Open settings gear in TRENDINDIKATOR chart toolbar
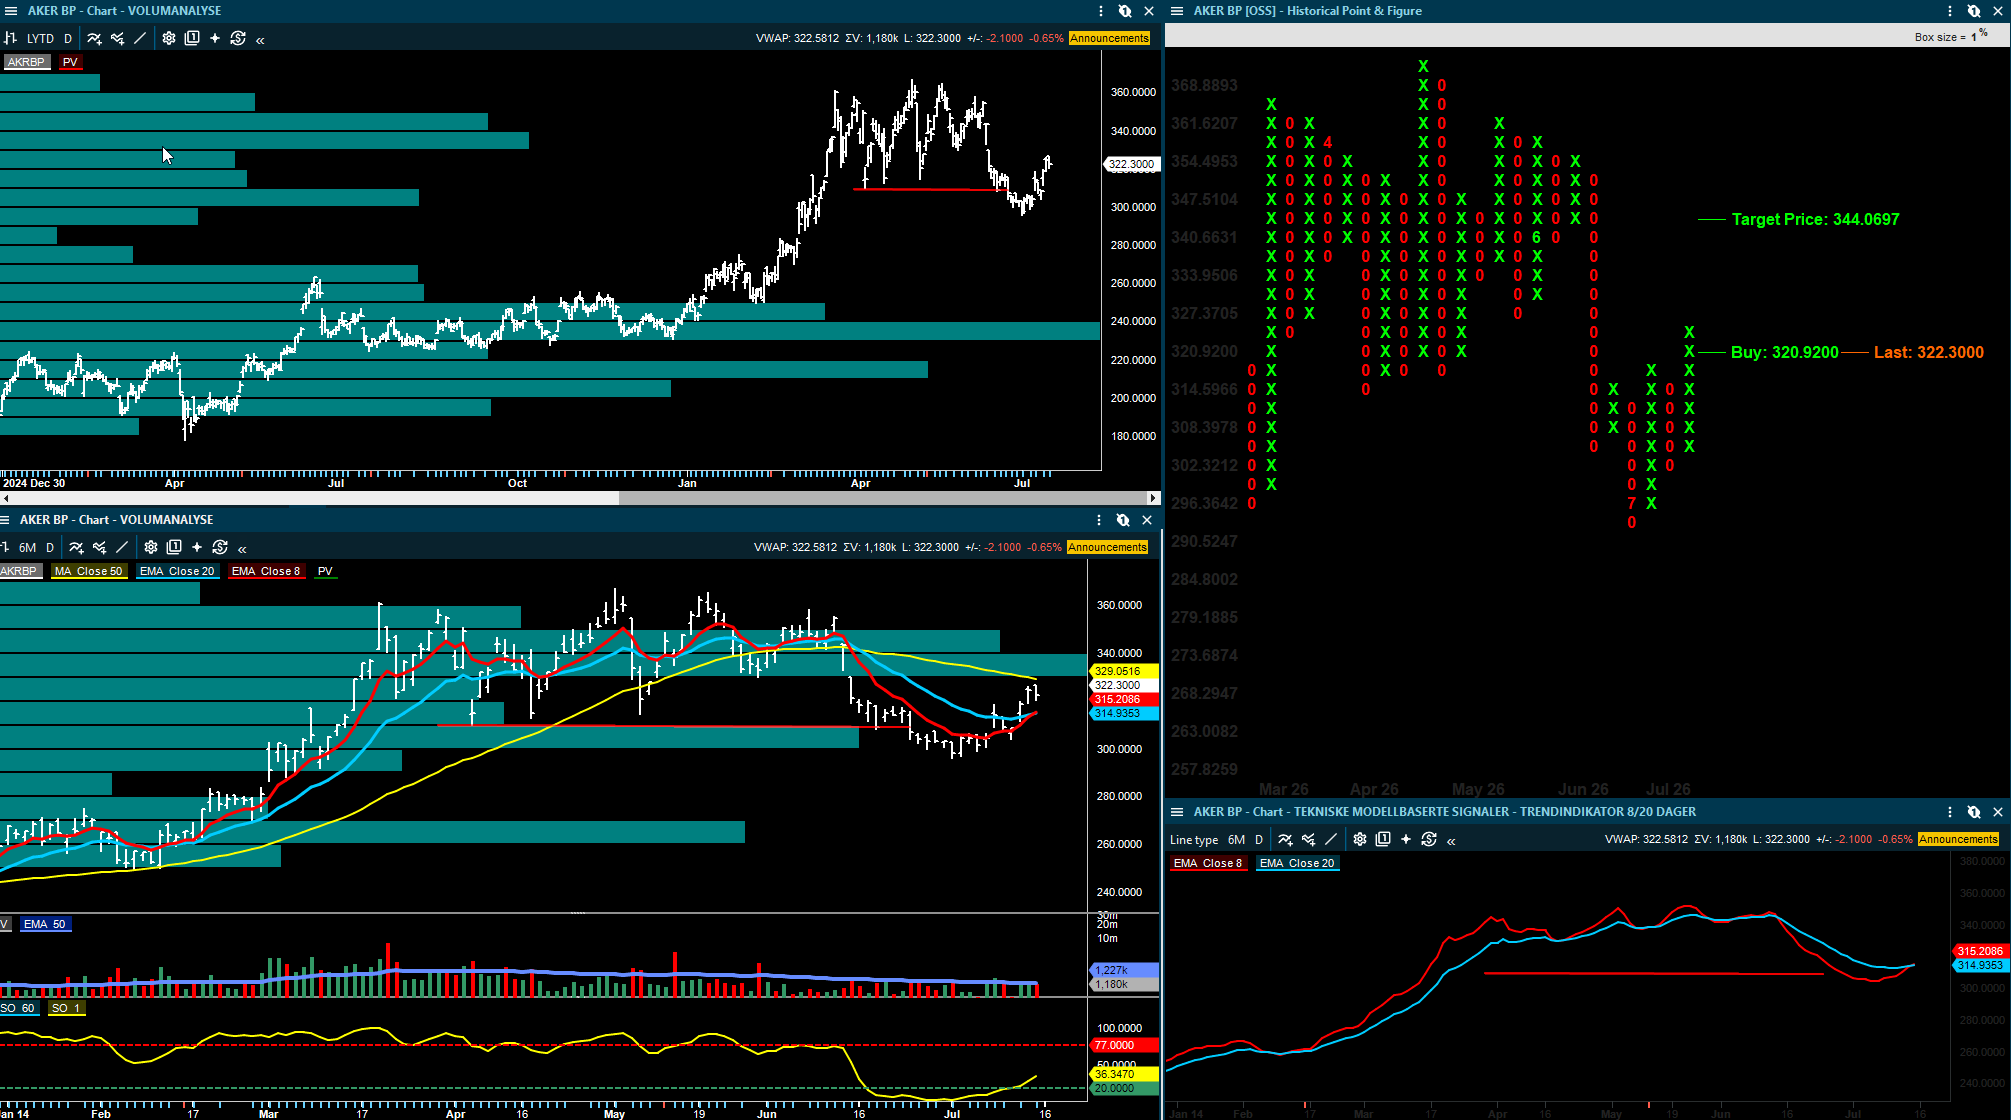This screenshot has width=2011, height=1120. point(1360,839)
